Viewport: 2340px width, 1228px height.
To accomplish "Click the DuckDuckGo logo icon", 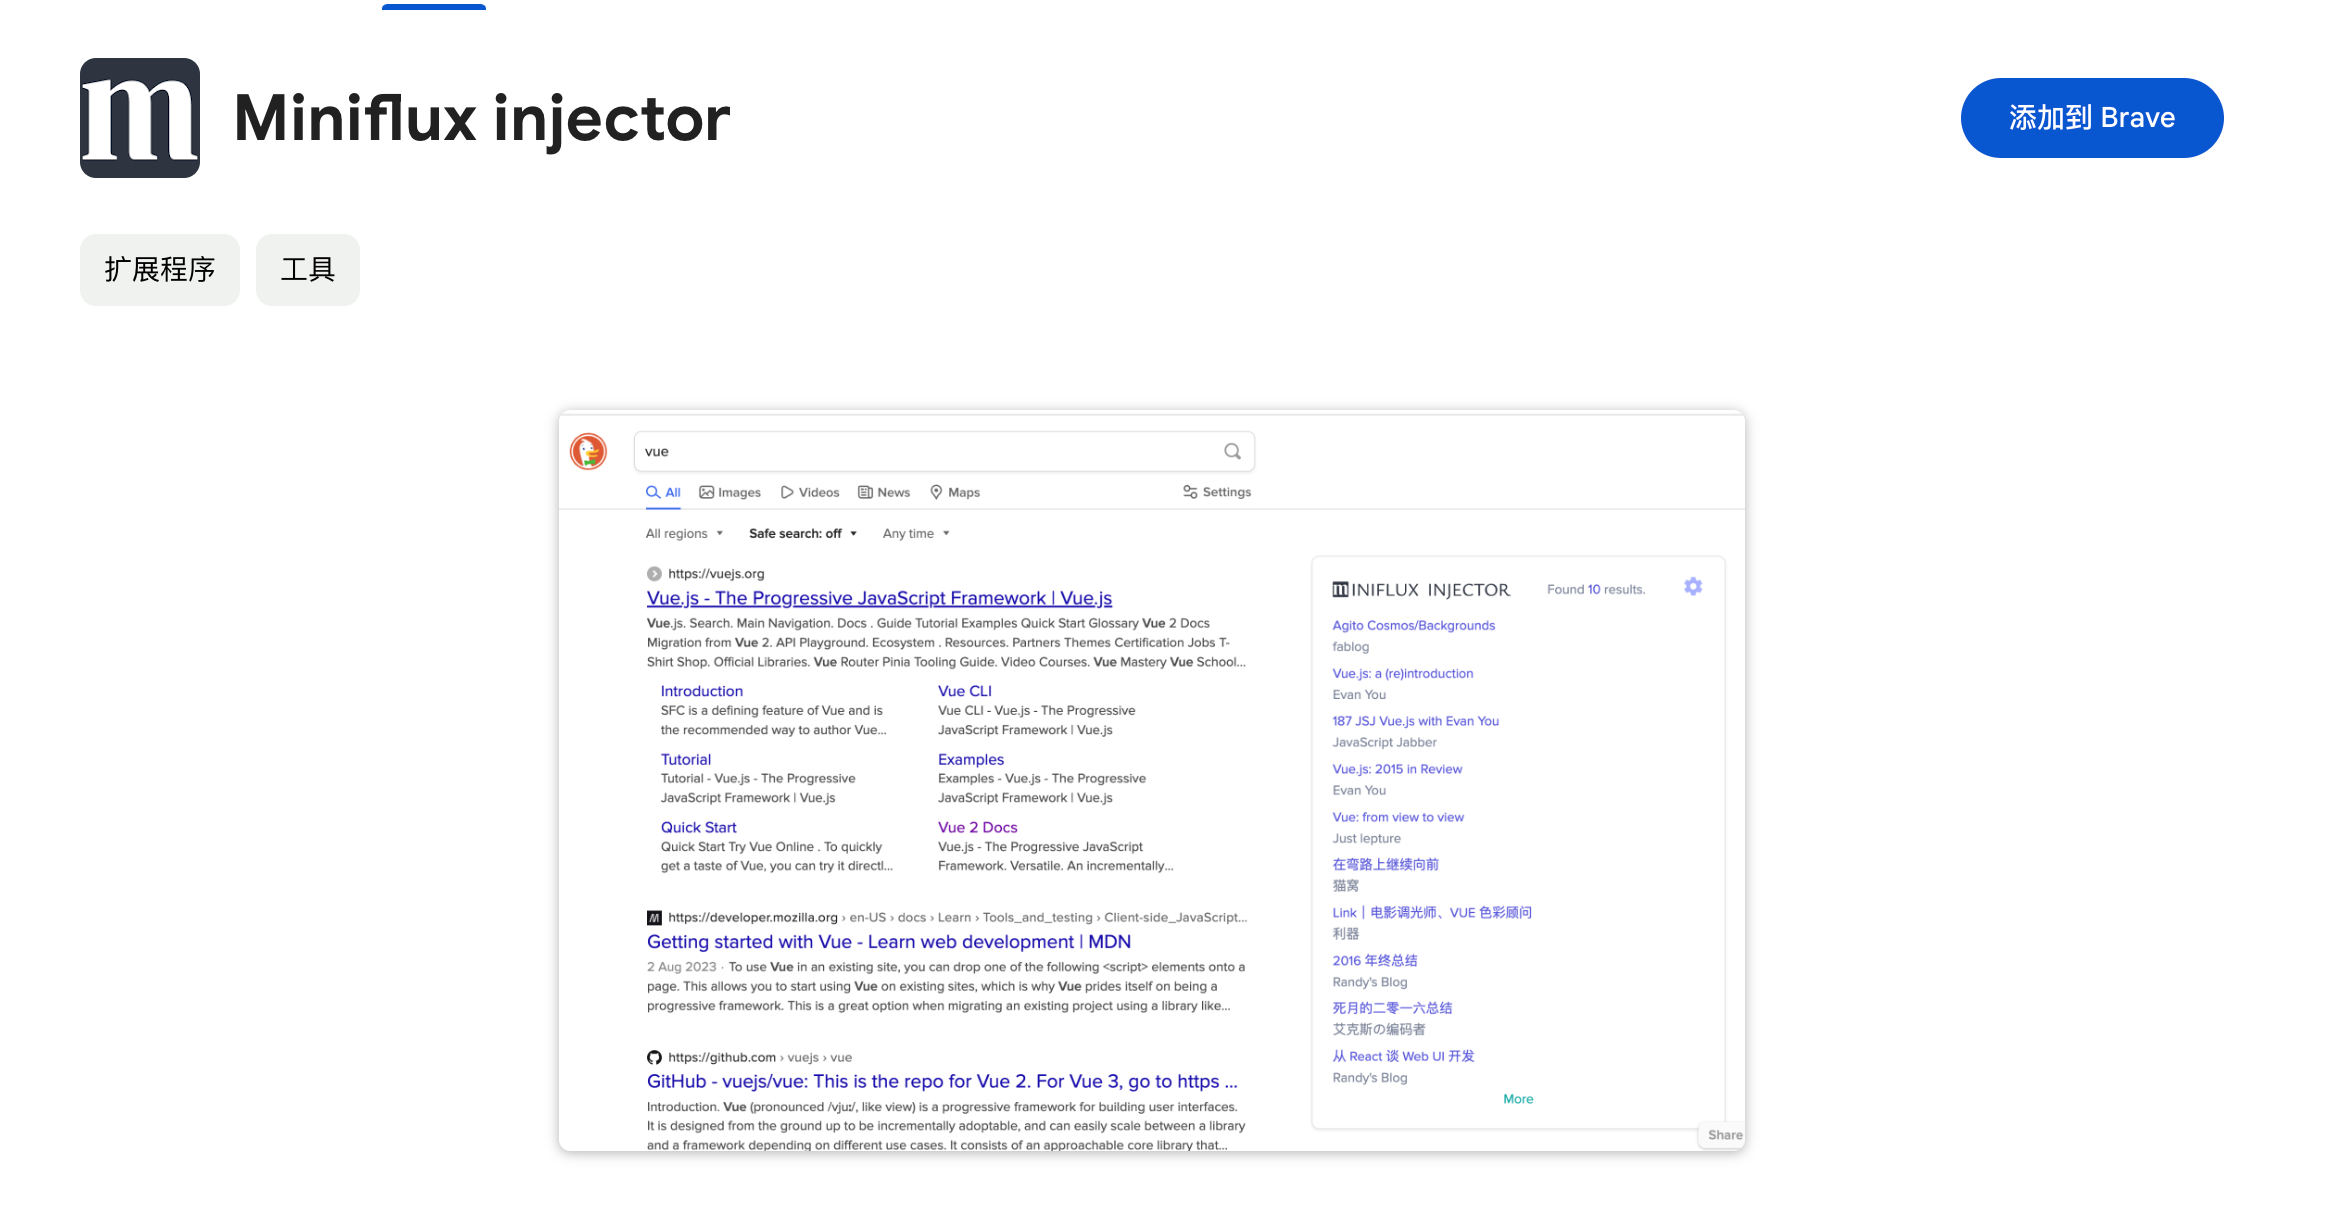I will (588, 451).
